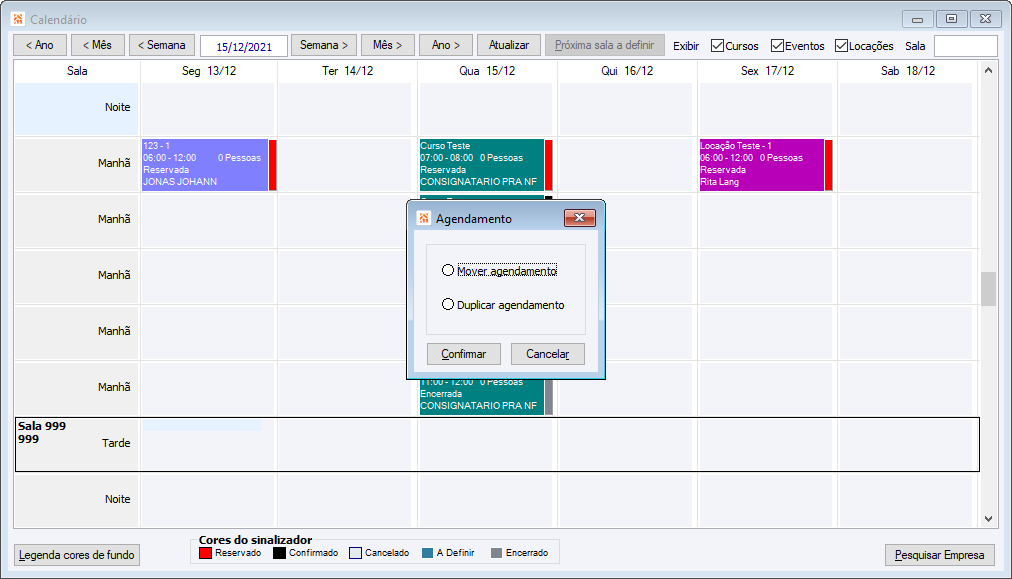Click the Confirmado black legend swatch
The image size is (1012, 579).
279,553
